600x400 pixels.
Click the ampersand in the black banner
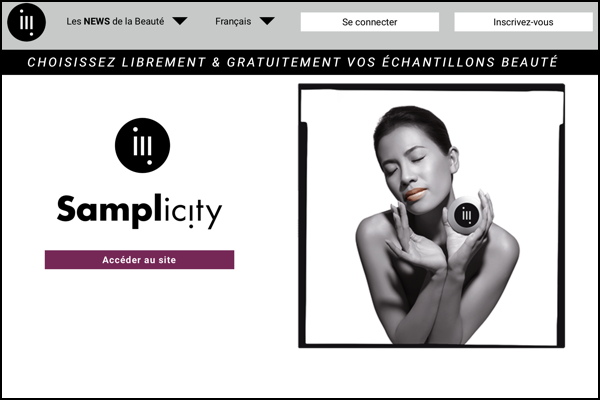(216, 62)
